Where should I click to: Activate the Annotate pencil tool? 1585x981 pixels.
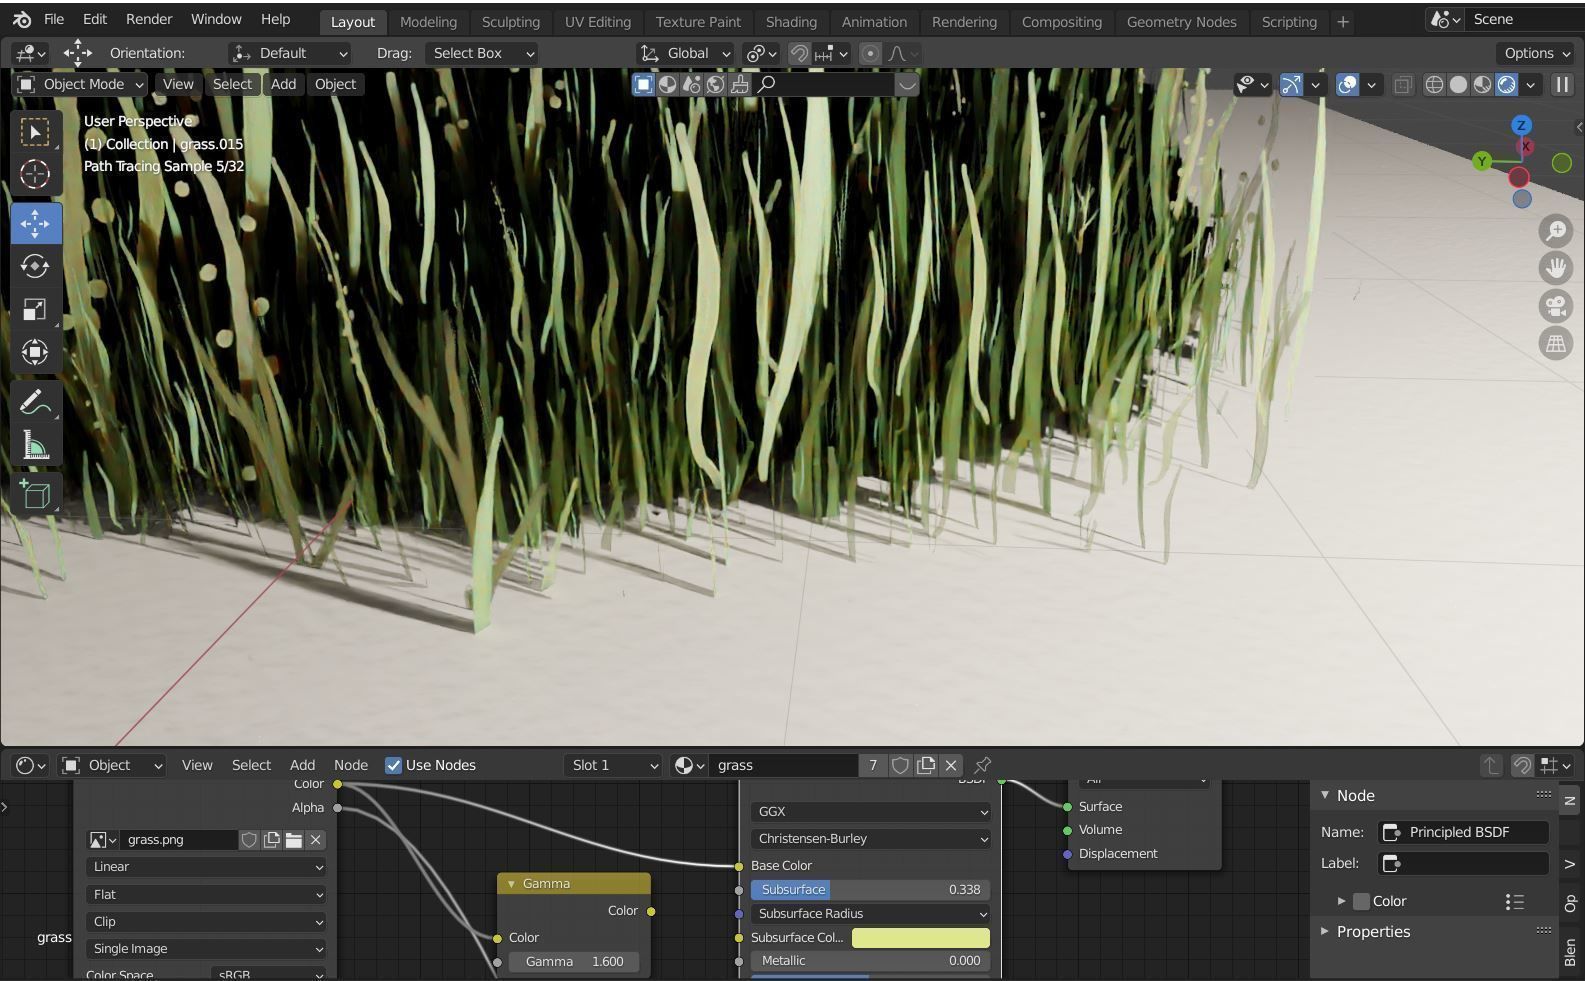click(x=35, y=402)
